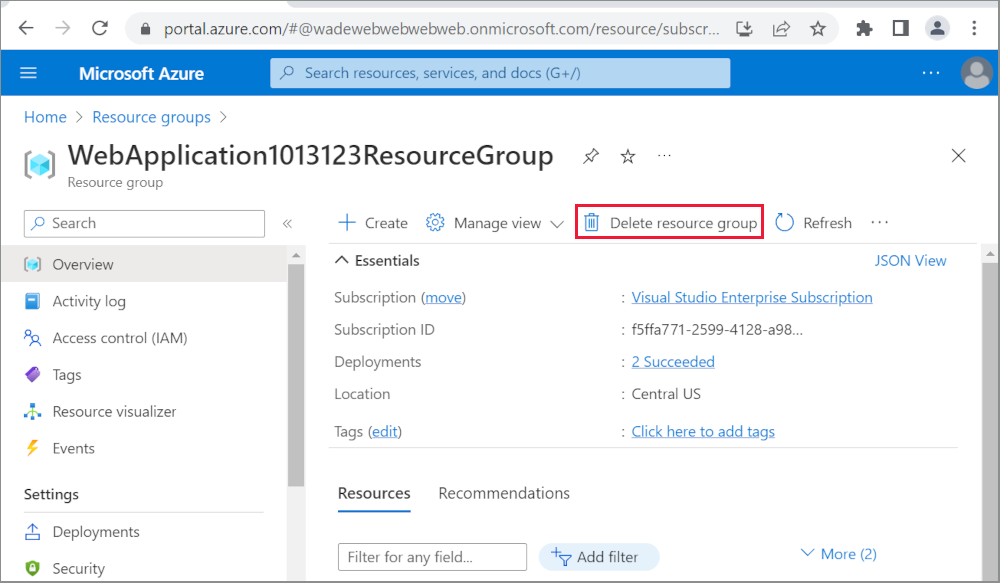Open the Azure portal hamburger menu
This screenshot has width=1000, height=583.
[27, 72]
